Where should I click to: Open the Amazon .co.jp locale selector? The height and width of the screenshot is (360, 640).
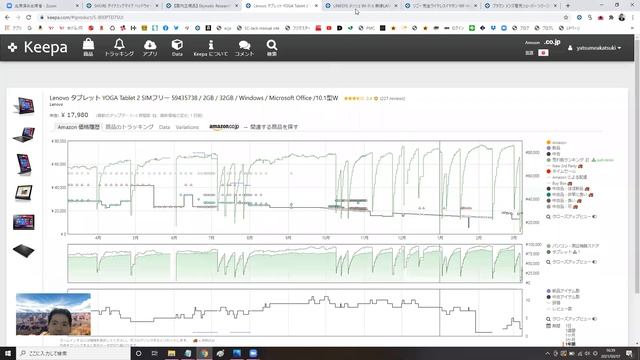point(542,42)
